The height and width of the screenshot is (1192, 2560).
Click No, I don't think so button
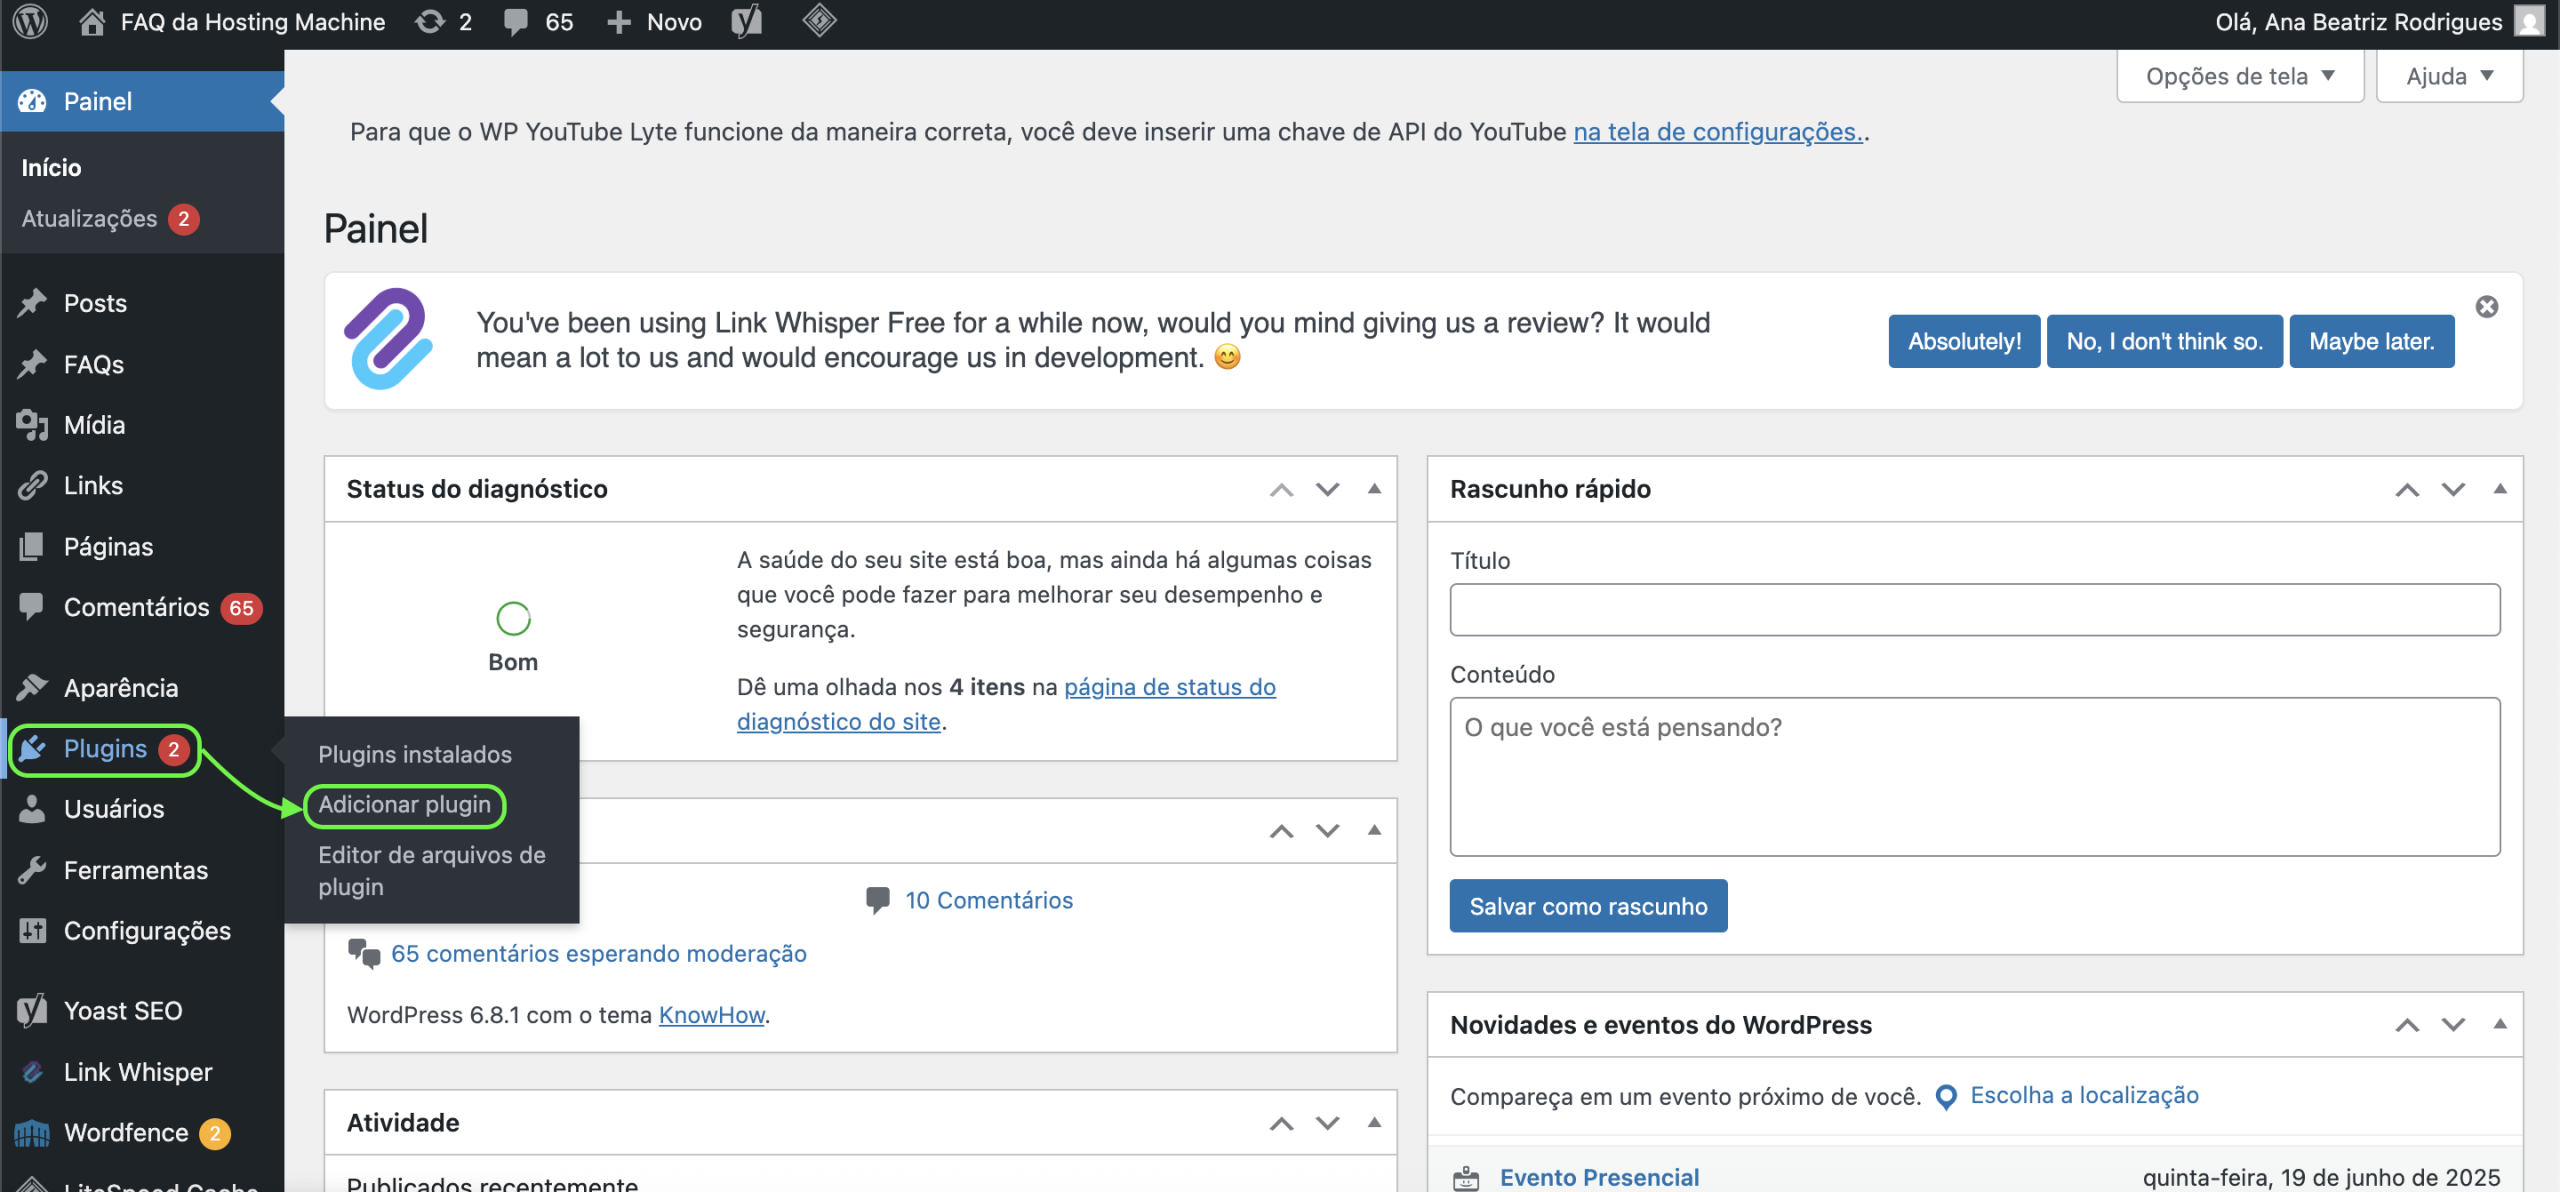tap(2165, 341)
